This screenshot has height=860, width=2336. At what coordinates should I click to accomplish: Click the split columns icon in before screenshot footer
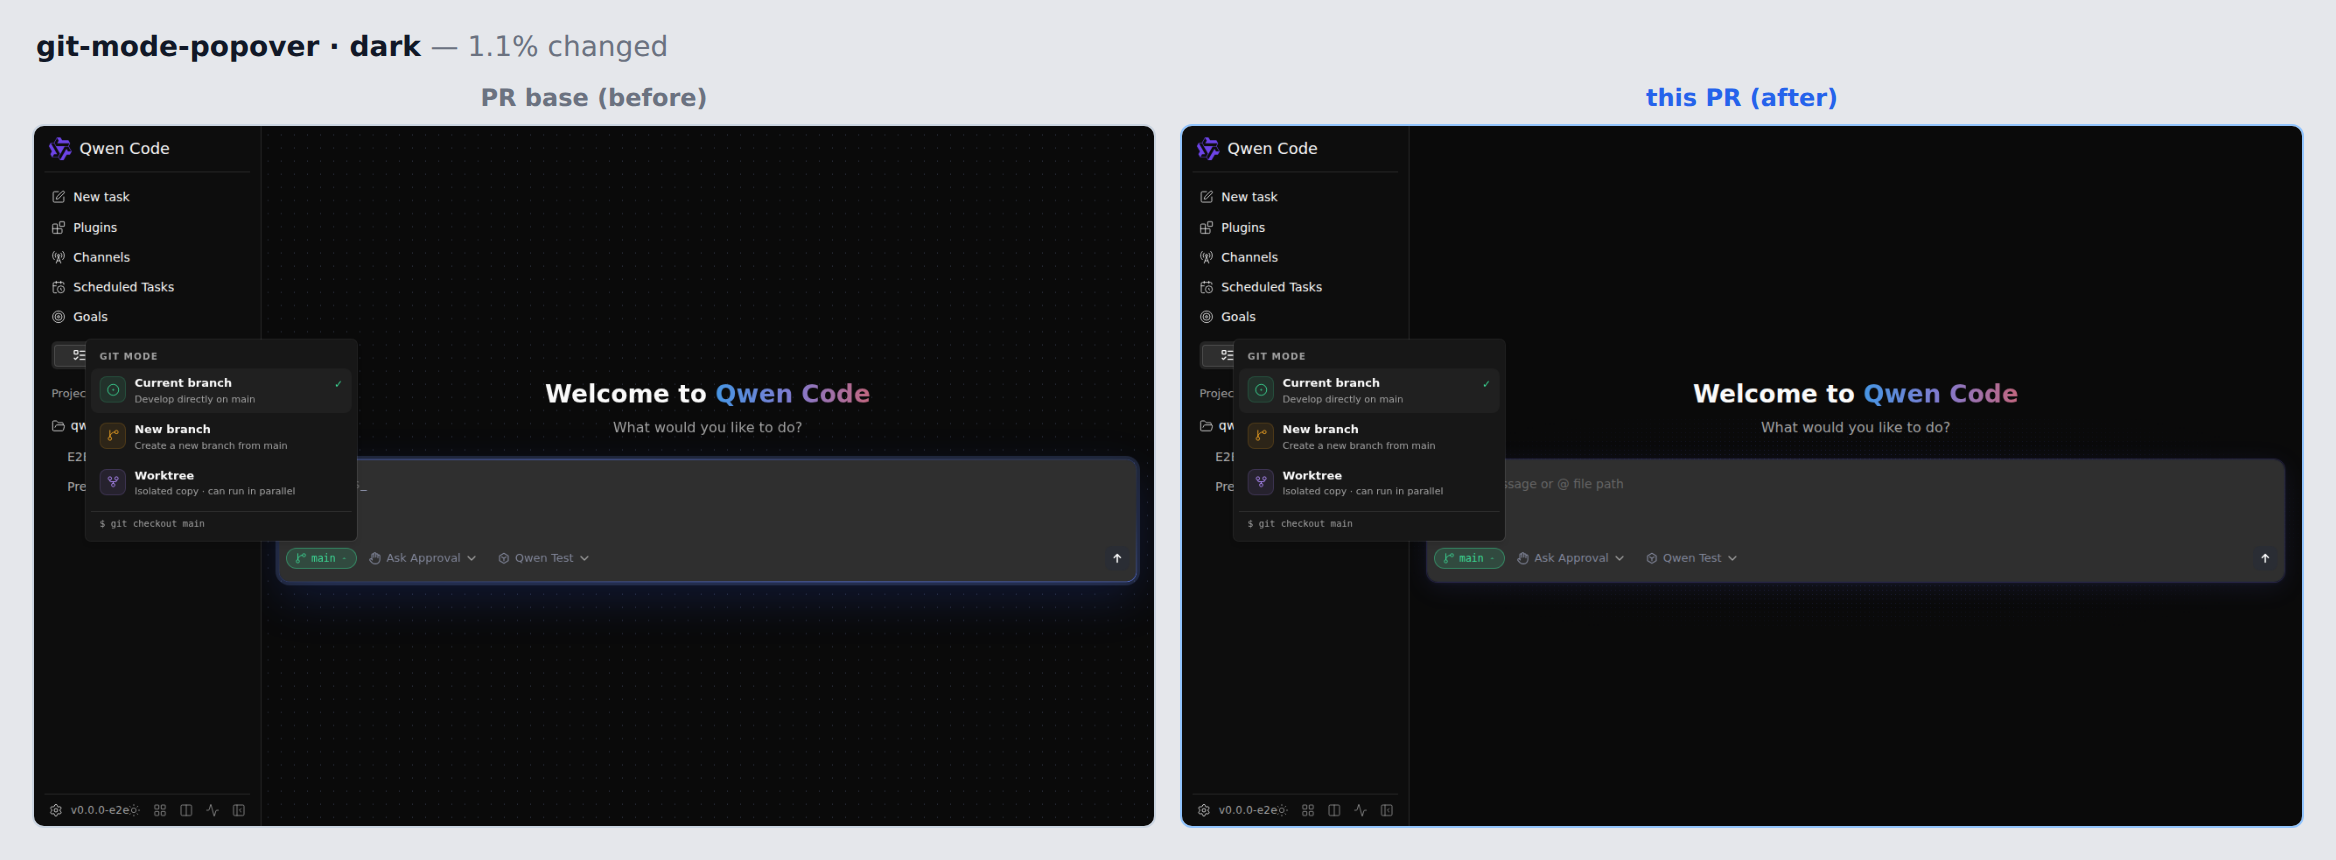(186, 810)
